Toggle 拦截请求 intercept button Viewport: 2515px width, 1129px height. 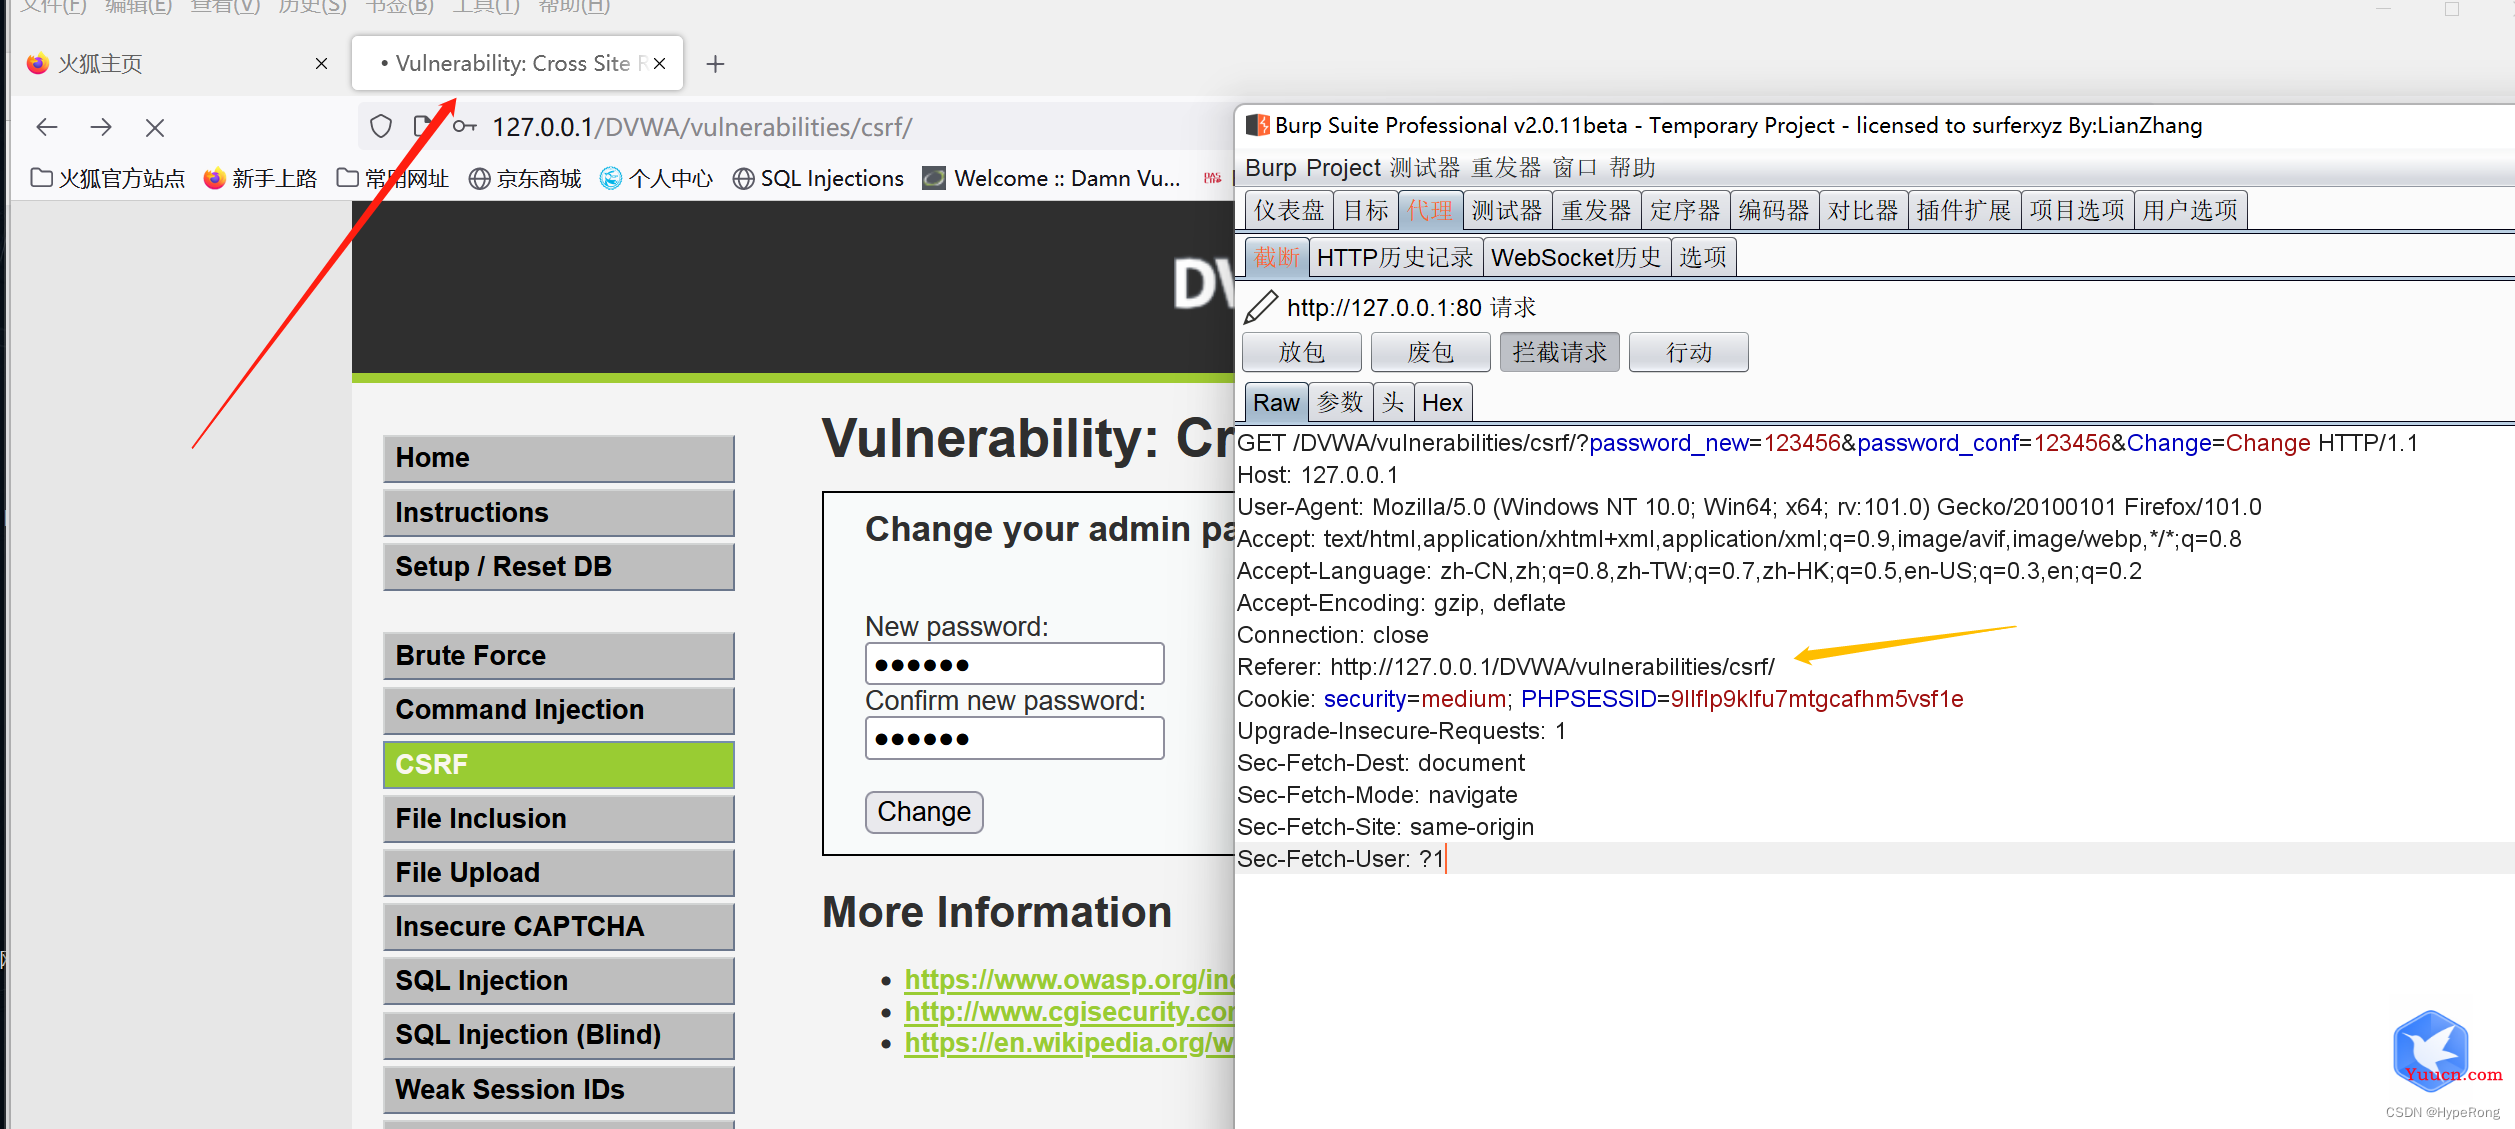[1559, 352]
